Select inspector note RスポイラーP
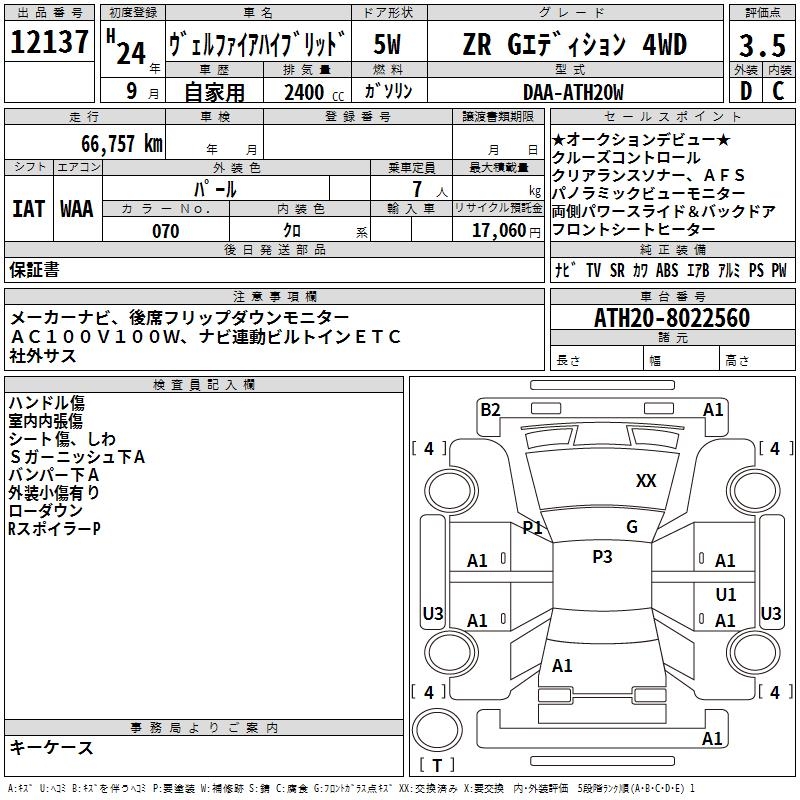This screenshot has width=800, height=800. click(54, 529)
